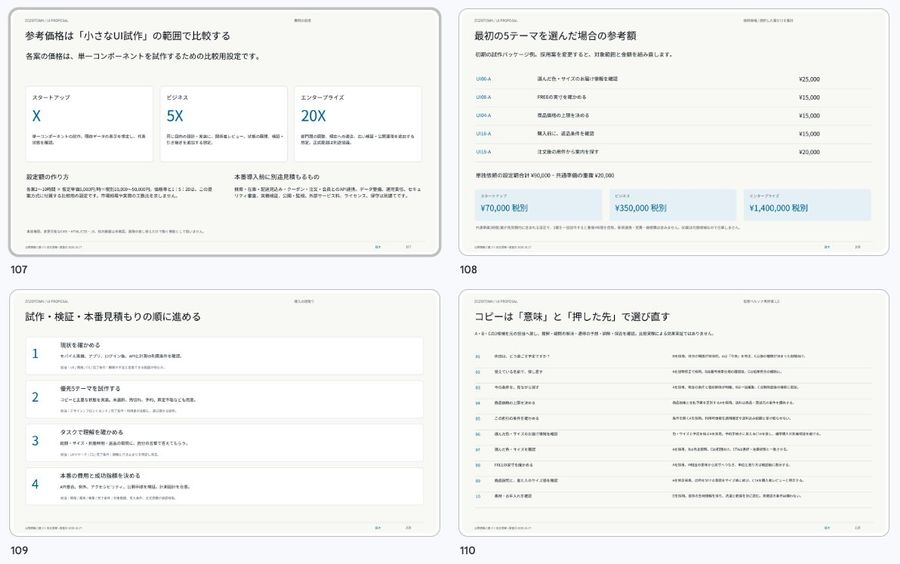Click the slide number label 107
900x564 pixels.
(19, 269)
